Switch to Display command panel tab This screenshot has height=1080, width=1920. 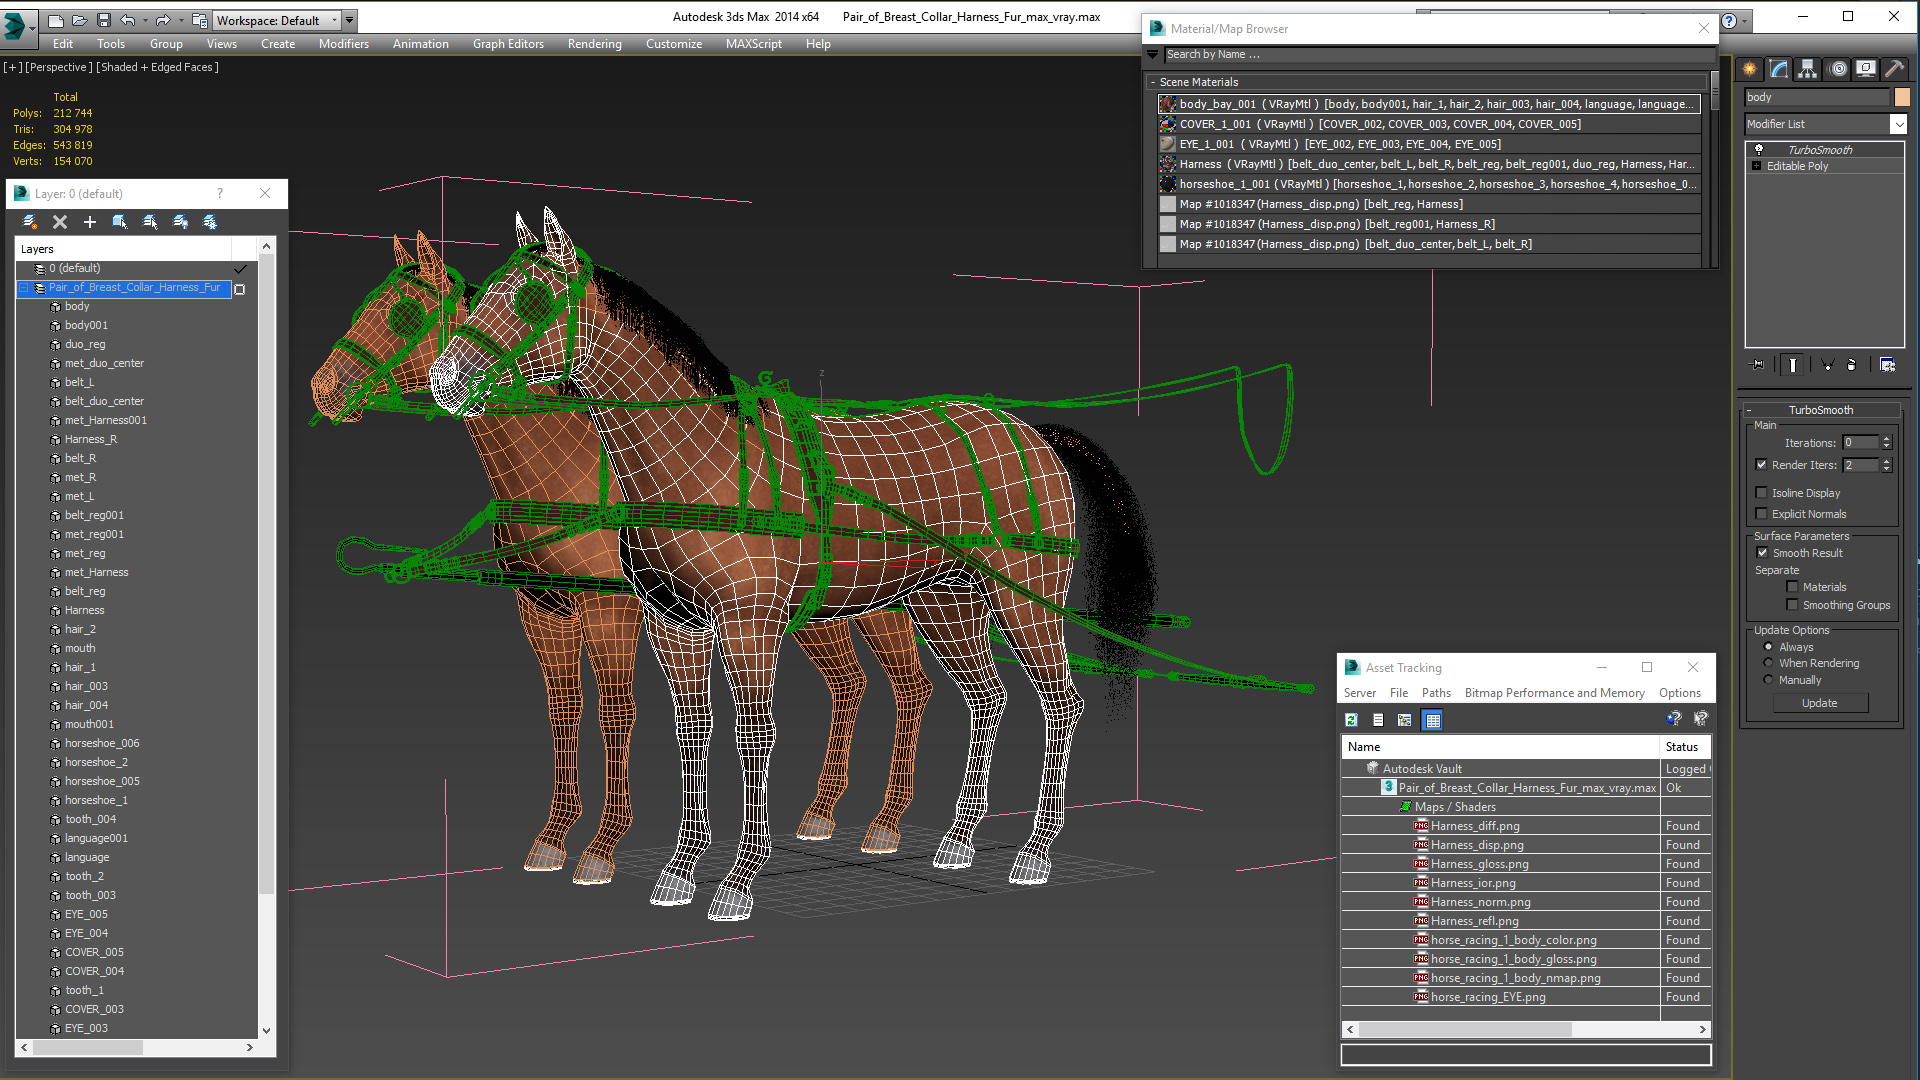point(1866,69)
